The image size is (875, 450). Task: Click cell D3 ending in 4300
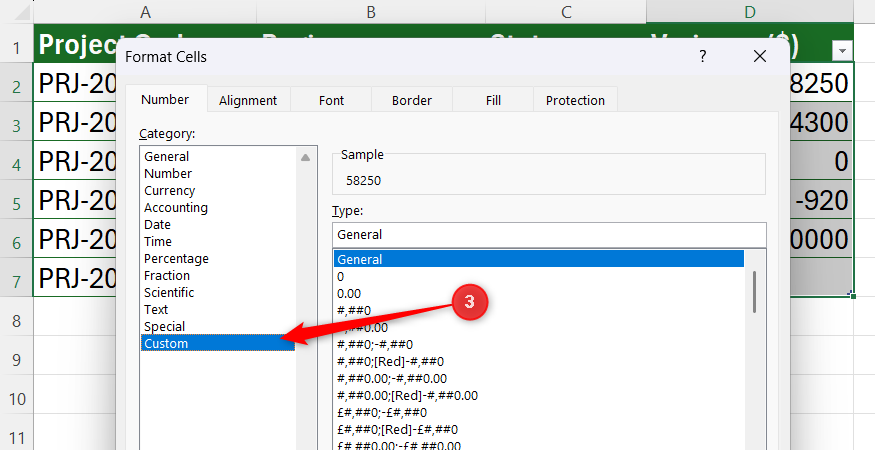point(821,122)
